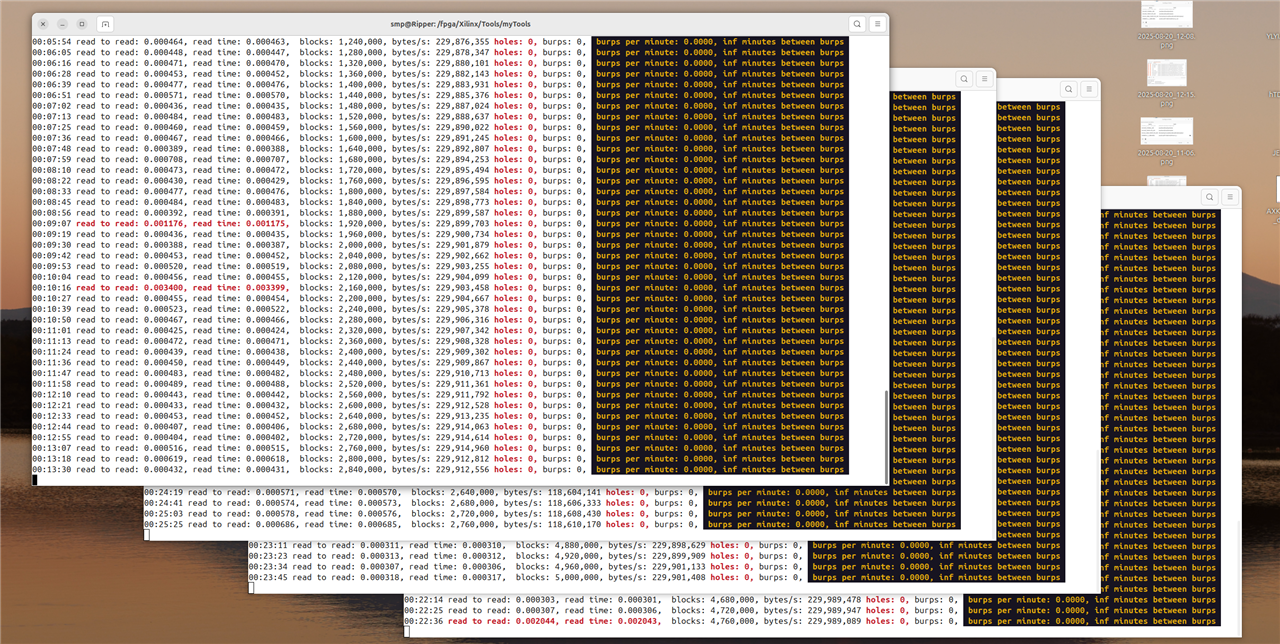
Task: Click the timestamp 00:05:54 in the front terminal
Action: (51, 42)
